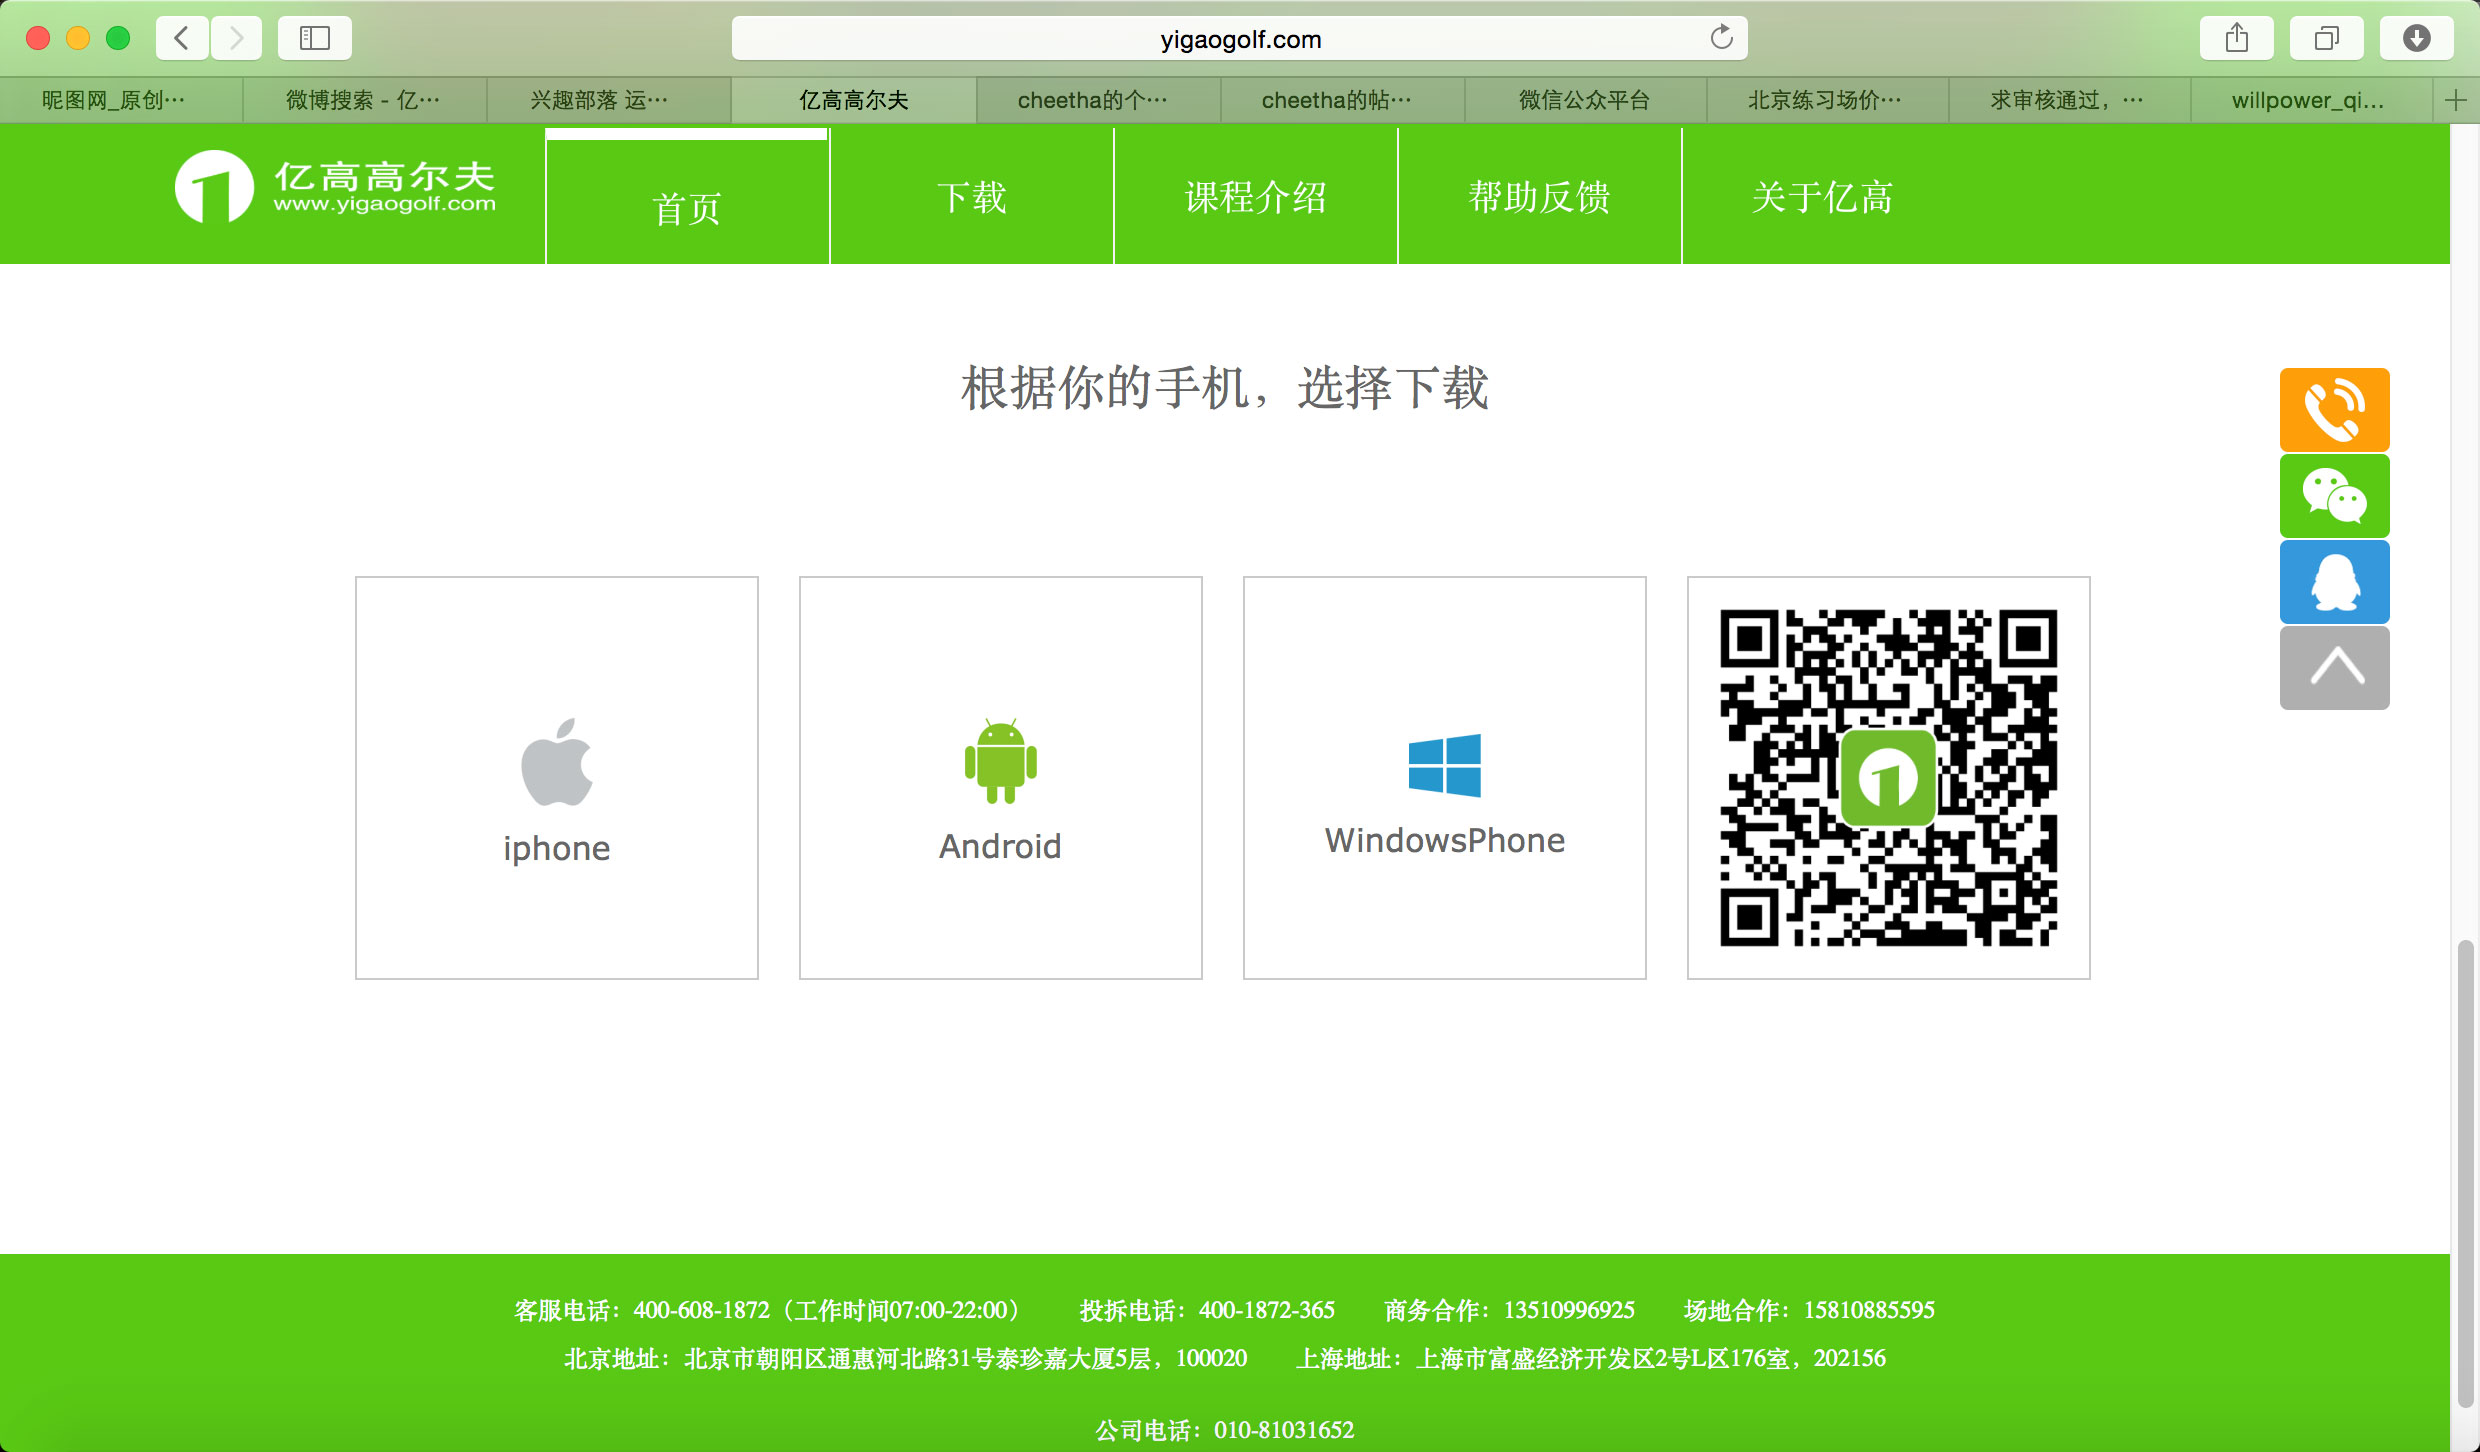Select the 亿高高尔夫 tab

coord(853,100)
